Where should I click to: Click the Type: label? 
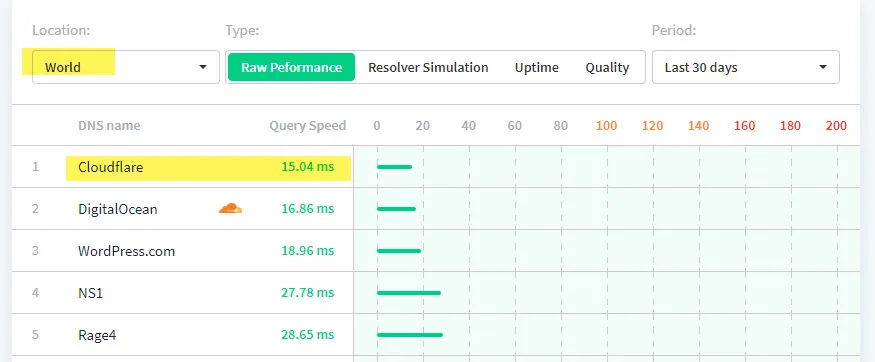[x=242, y=30]
